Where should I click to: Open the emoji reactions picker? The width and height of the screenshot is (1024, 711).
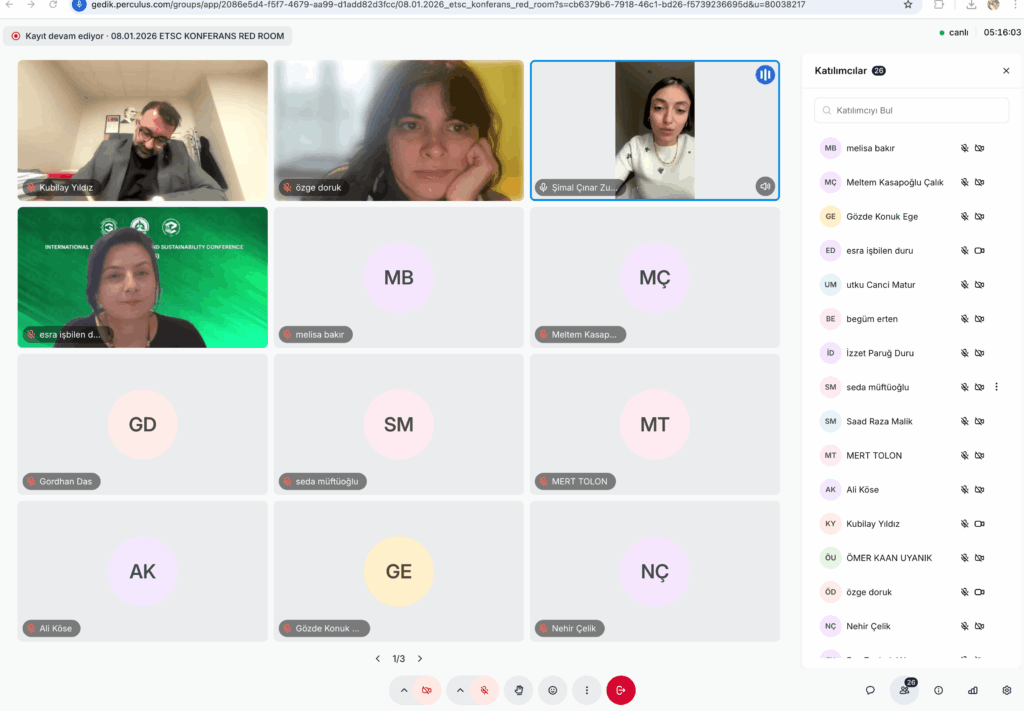tap(552, 690)
